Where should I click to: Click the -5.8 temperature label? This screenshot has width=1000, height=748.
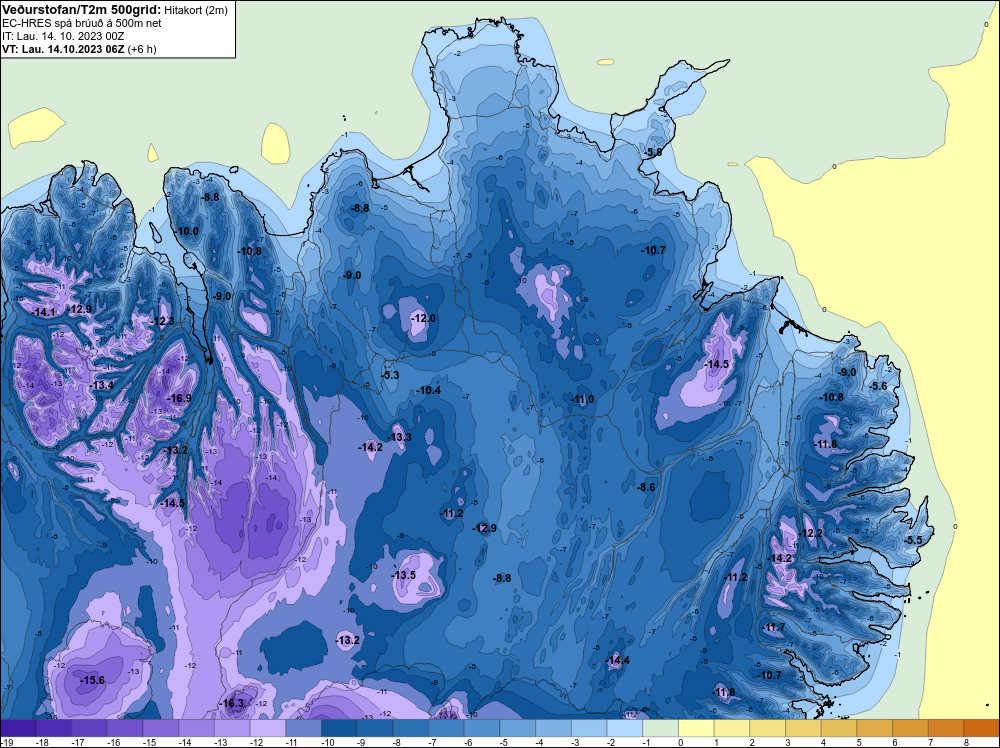[652, 152]
